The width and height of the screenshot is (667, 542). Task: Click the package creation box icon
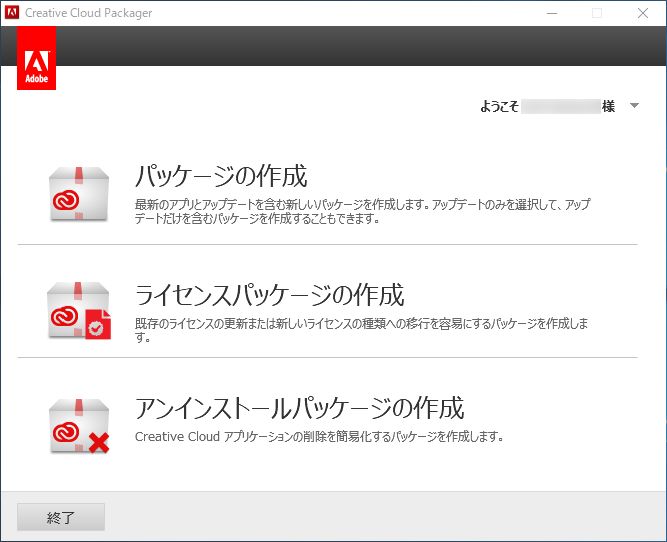click(x=79, y=194)
